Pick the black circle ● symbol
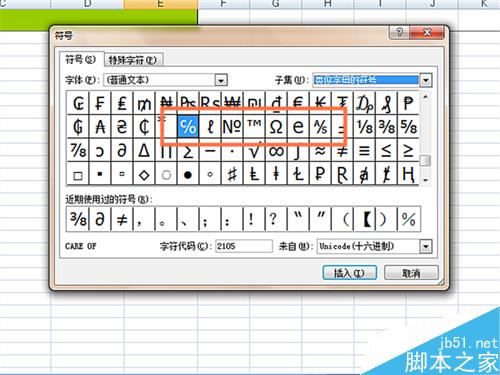Screen dimensions: 500x375 pyautogui.click(x=188, y=174)
